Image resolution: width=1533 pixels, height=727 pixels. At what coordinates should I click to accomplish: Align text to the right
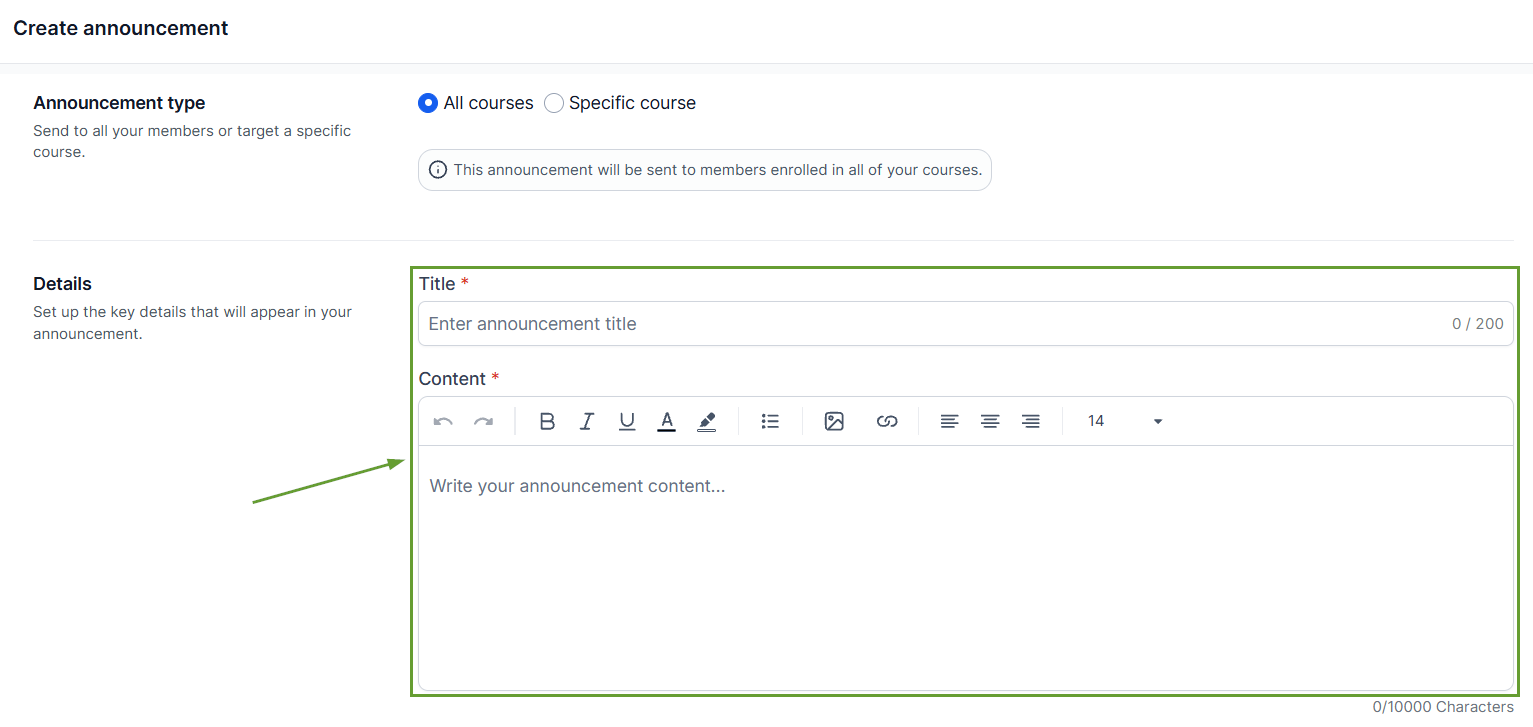click(1031, 422)
